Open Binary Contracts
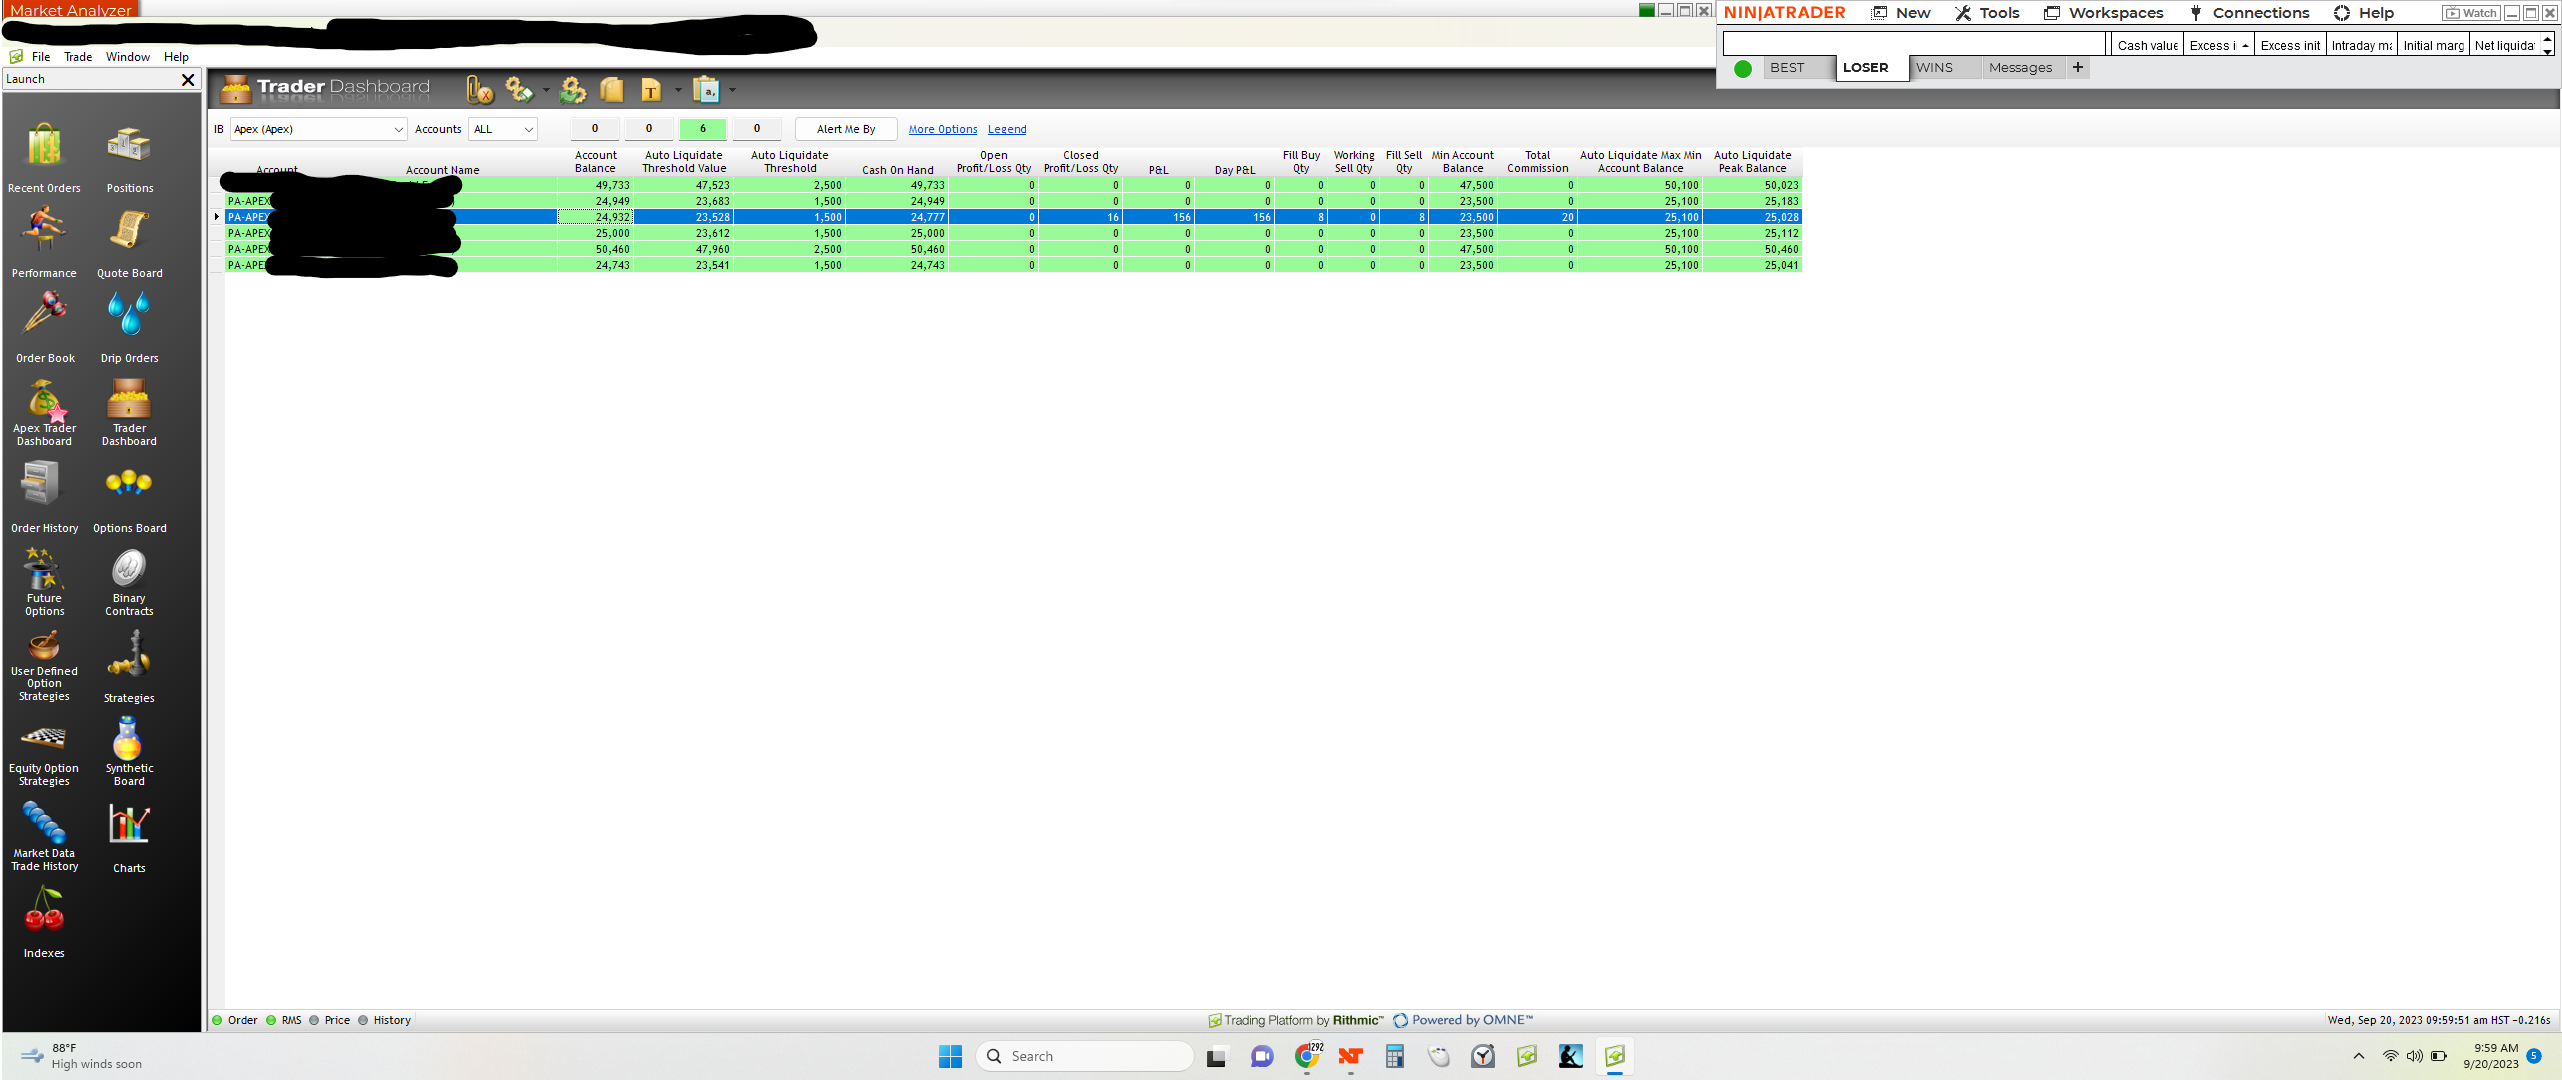This screenshot has width=2562, height=1080. click(x=129, y=582)
